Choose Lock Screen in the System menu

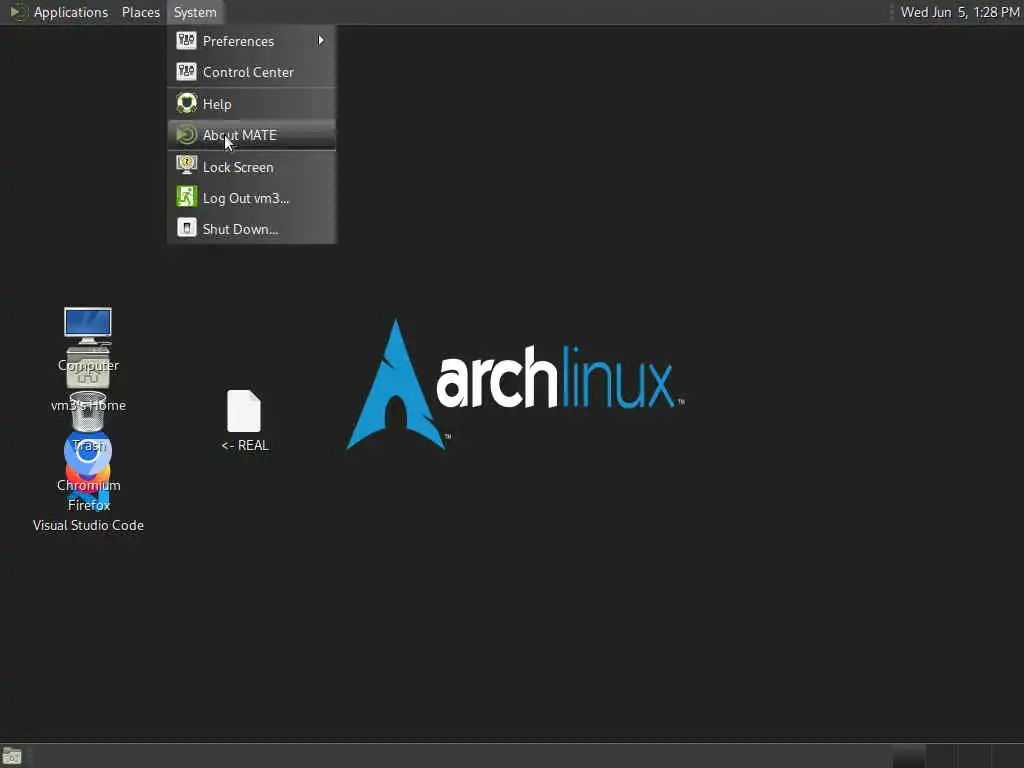point(251,167)
